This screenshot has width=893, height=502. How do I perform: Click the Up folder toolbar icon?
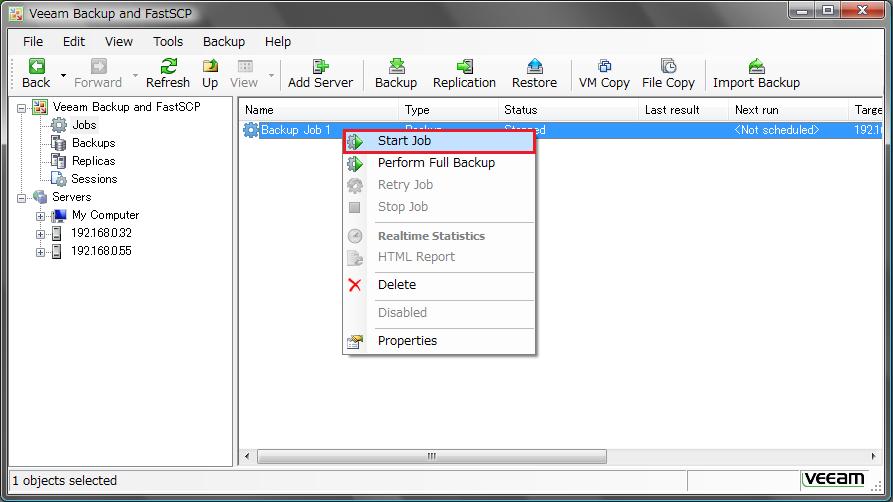(x=210, y=66)
